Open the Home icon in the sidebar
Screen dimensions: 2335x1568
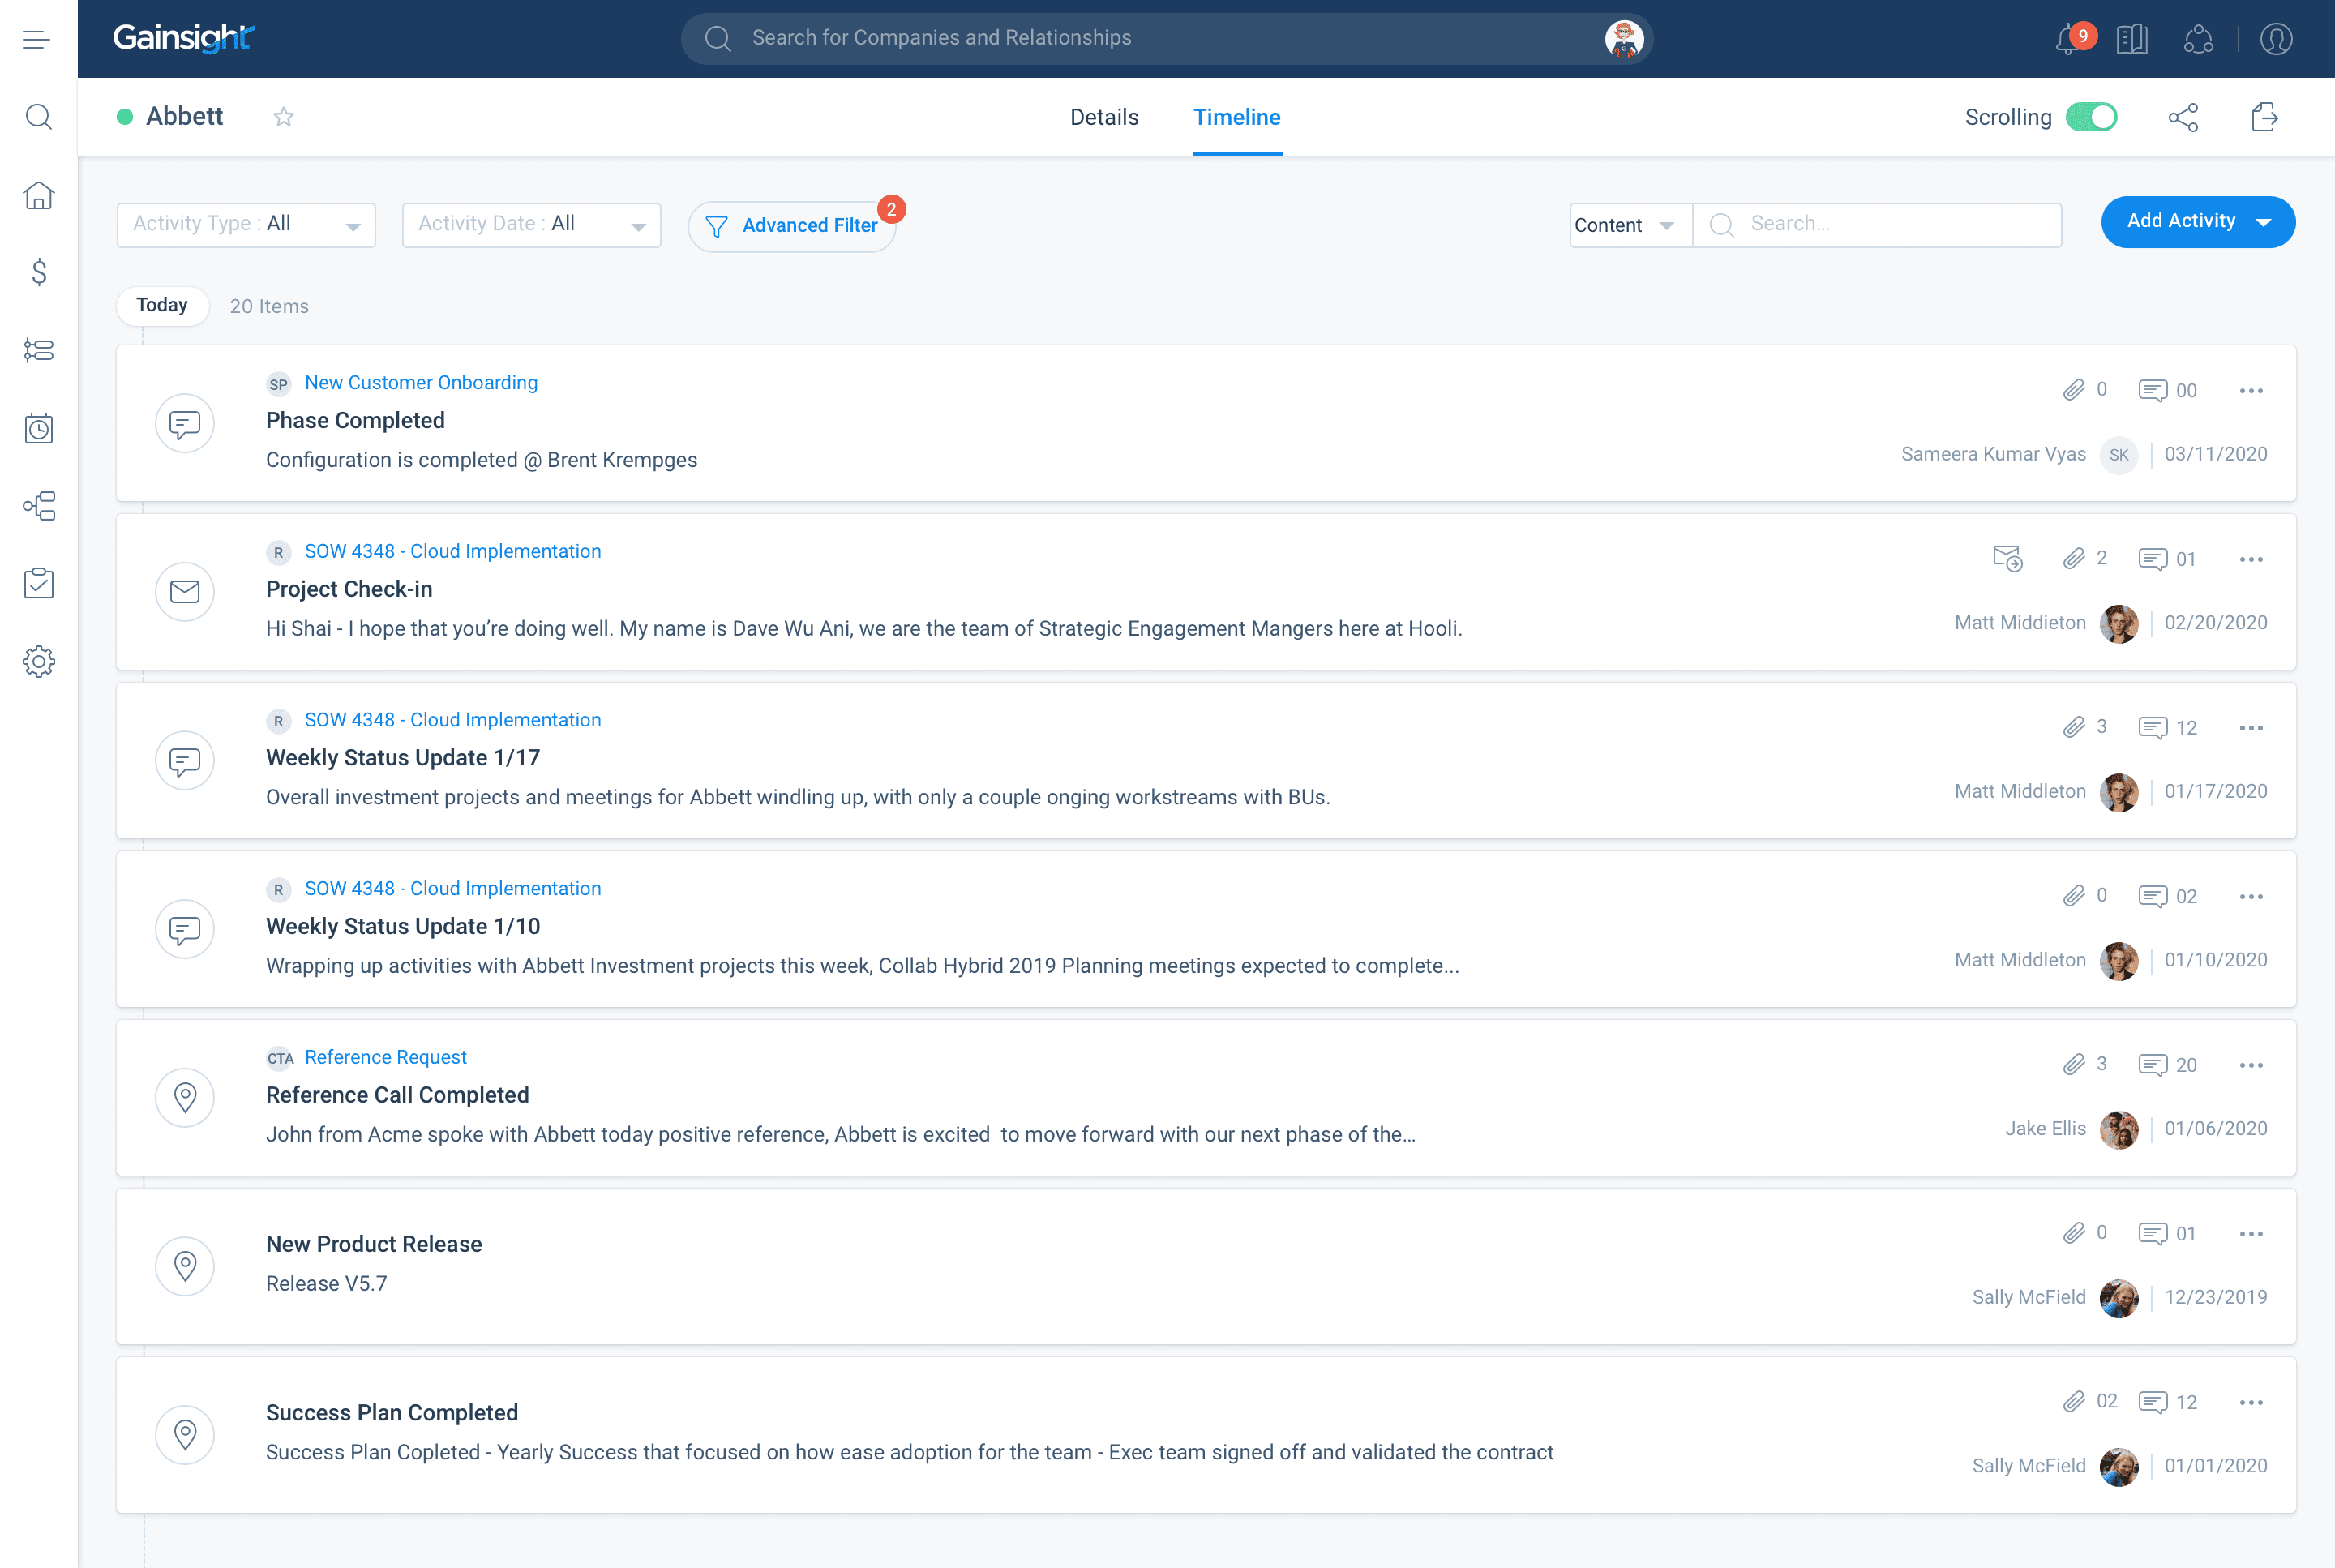[x=38, y=195]
